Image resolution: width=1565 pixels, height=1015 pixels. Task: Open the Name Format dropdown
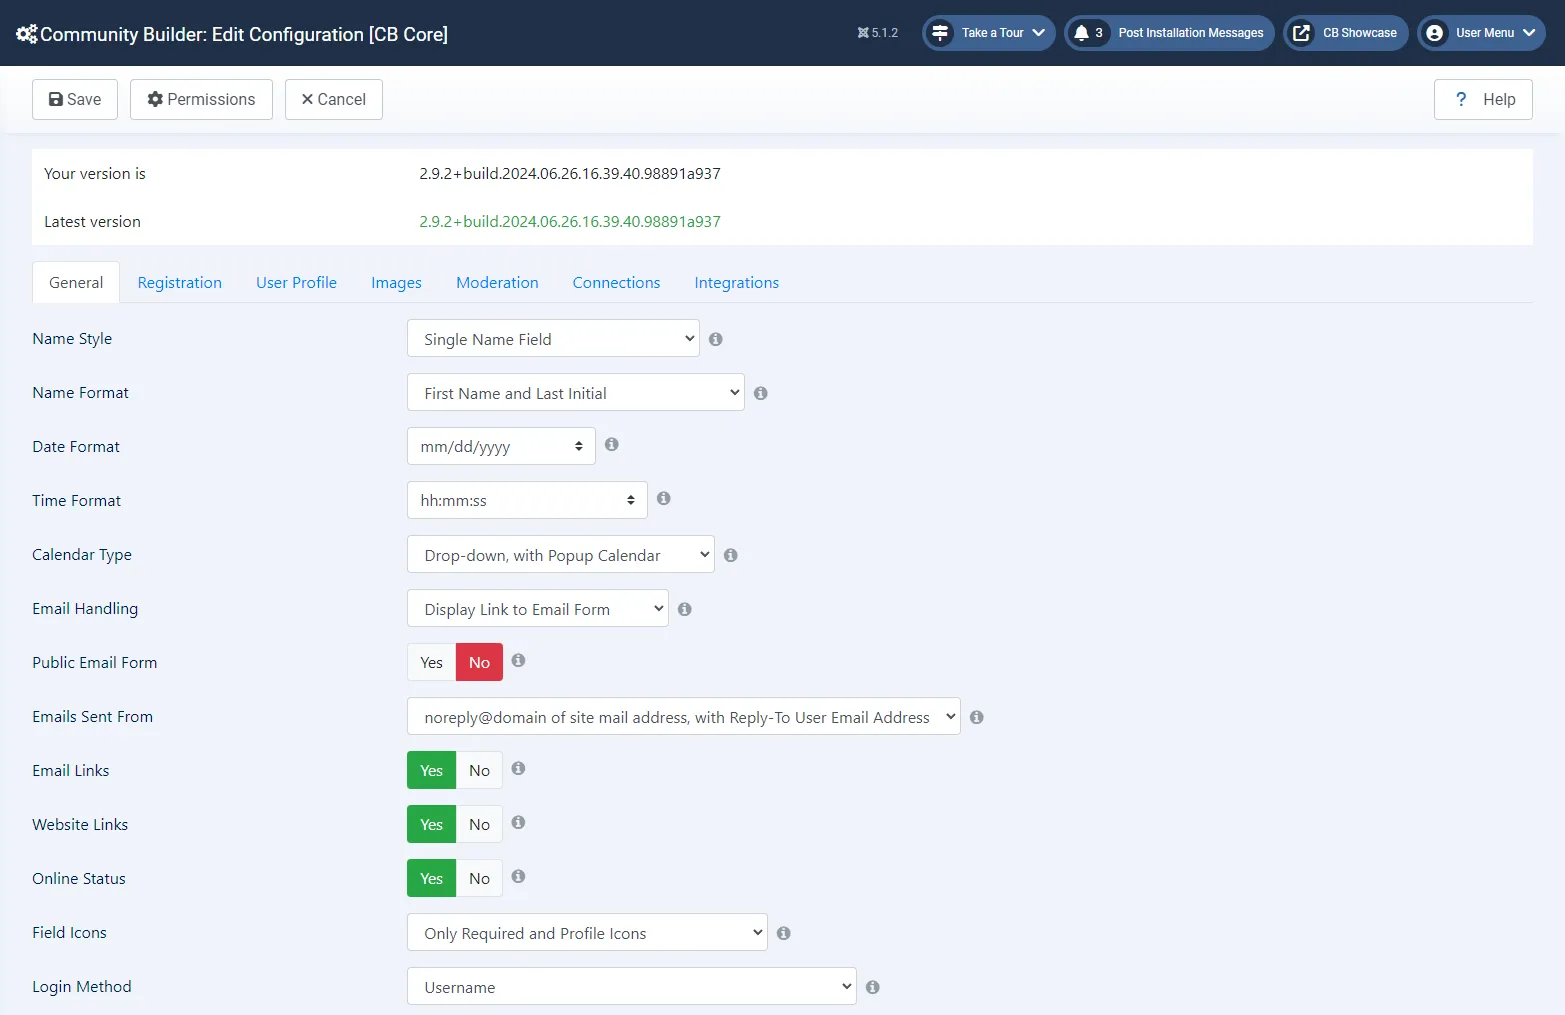click(575, 392)
